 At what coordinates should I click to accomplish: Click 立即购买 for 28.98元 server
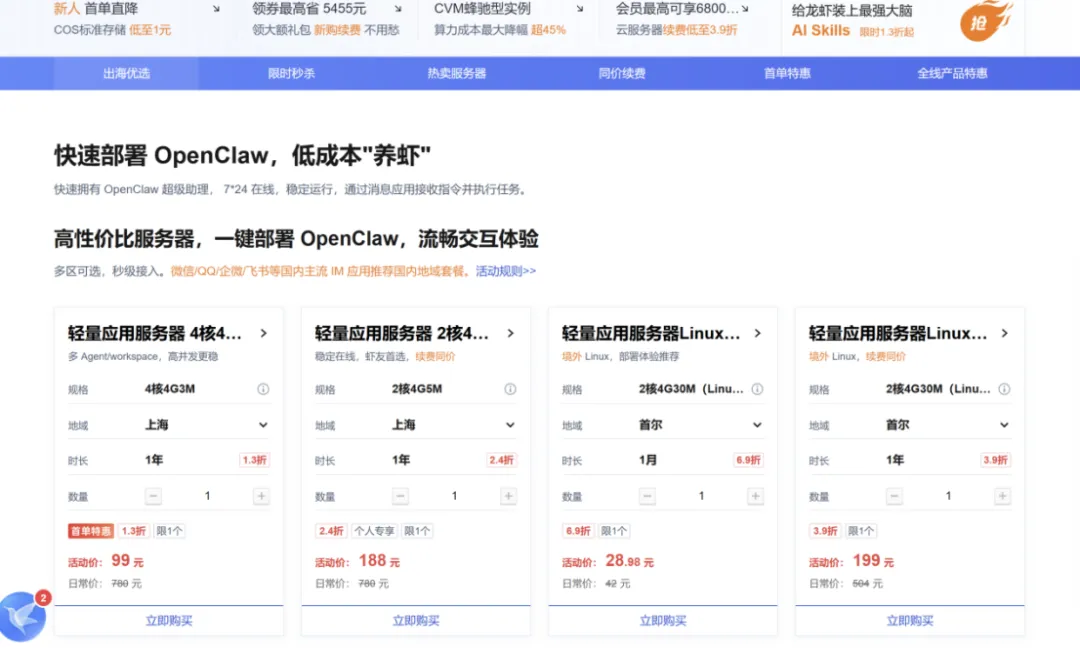[x=663, y=620]
